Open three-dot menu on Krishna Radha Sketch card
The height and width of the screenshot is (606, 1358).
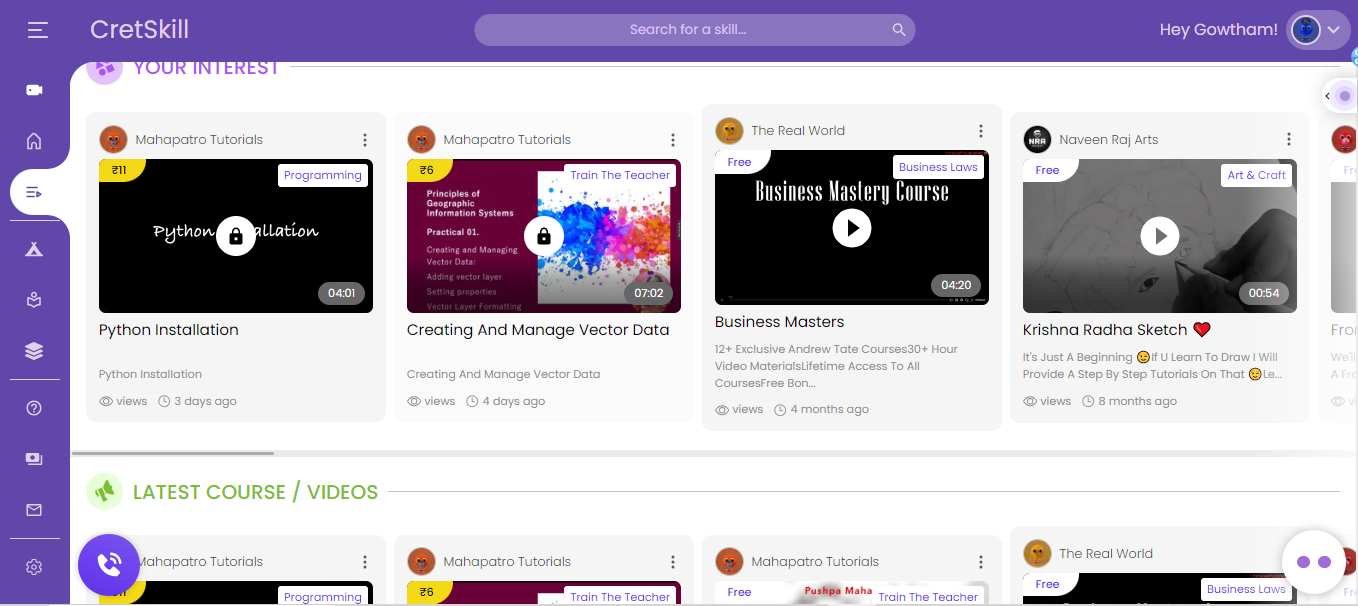pos(1289,140)
